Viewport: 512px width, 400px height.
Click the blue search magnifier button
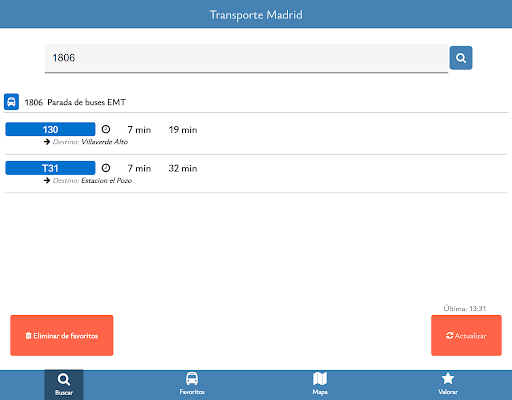(461, 58)
